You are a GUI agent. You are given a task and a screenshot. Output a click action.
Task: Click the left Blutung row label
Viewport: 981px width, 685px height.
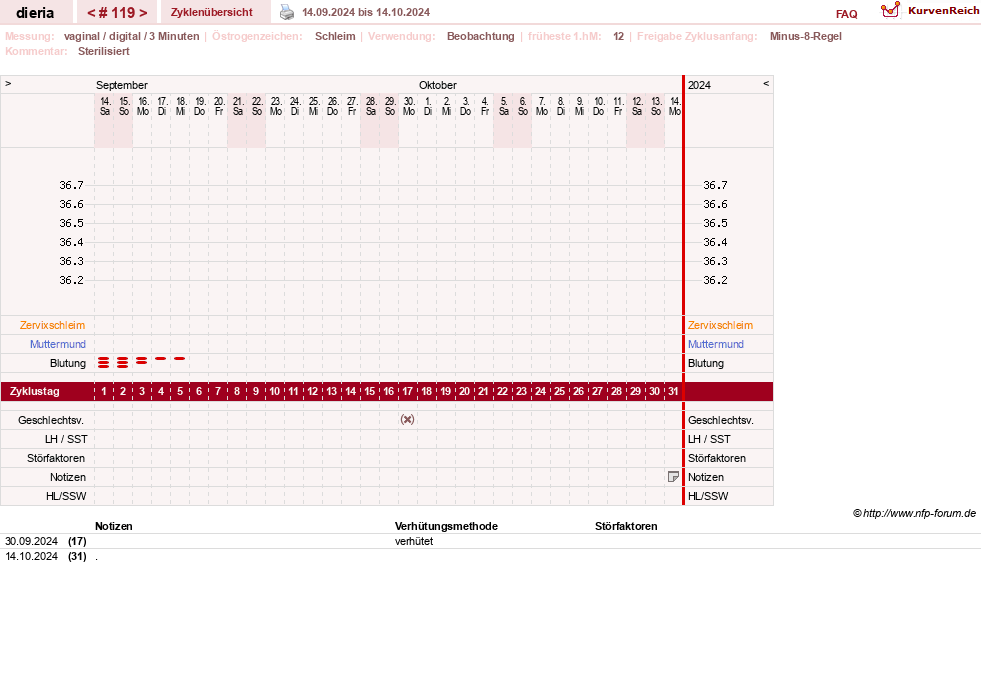click(x=68, y=363)
